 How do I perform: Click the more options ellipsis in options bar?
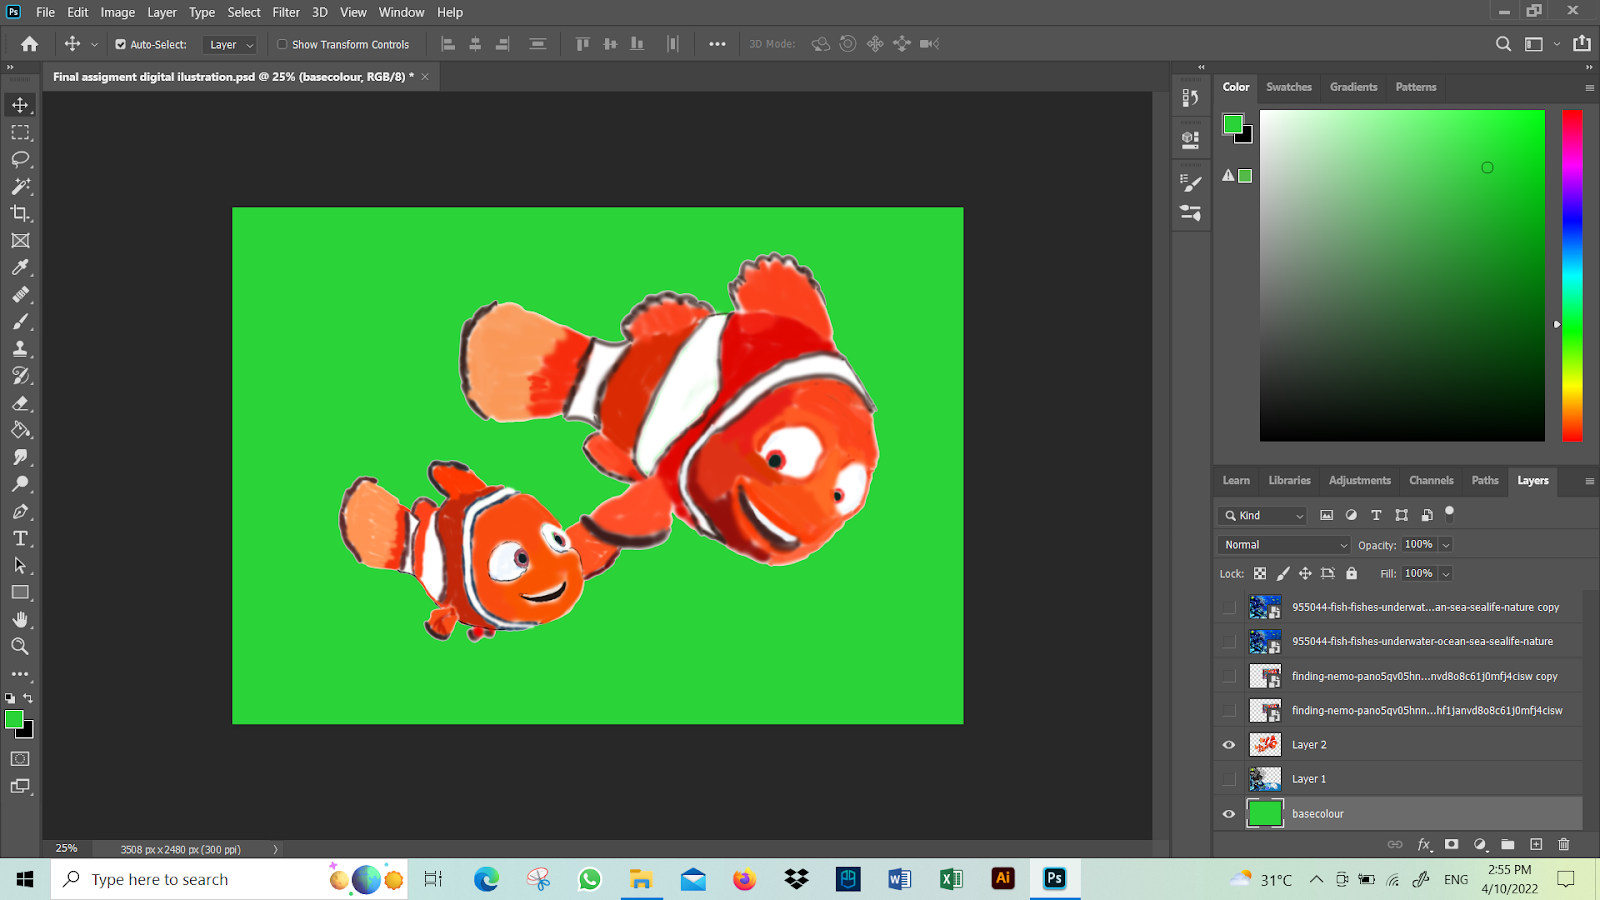pyautogui.click(x=717, y=44)
